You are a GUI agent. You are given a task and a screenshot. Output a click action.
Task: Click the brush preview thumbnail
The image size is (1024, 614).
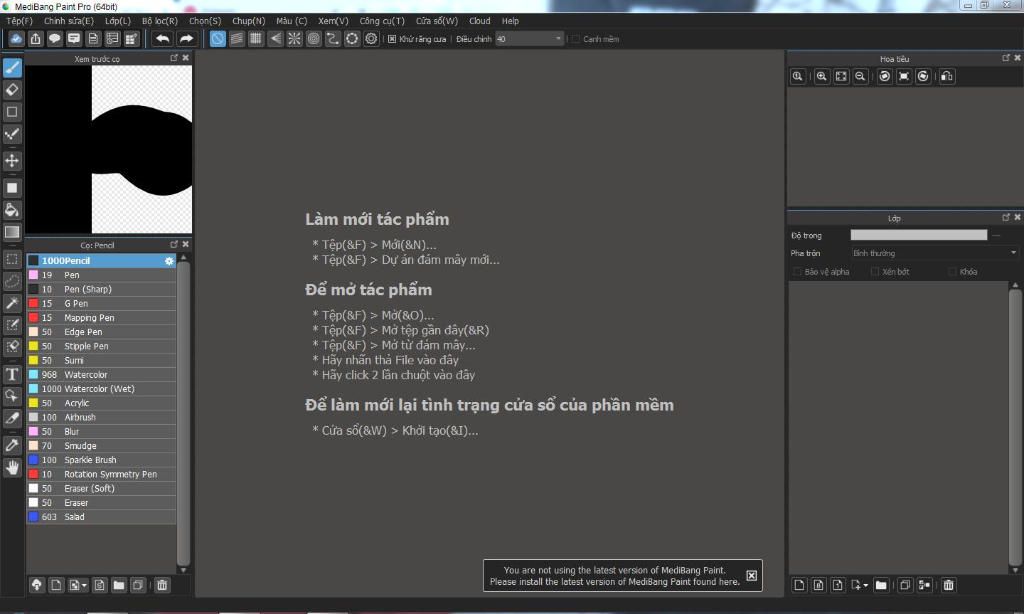click(109, 149)
